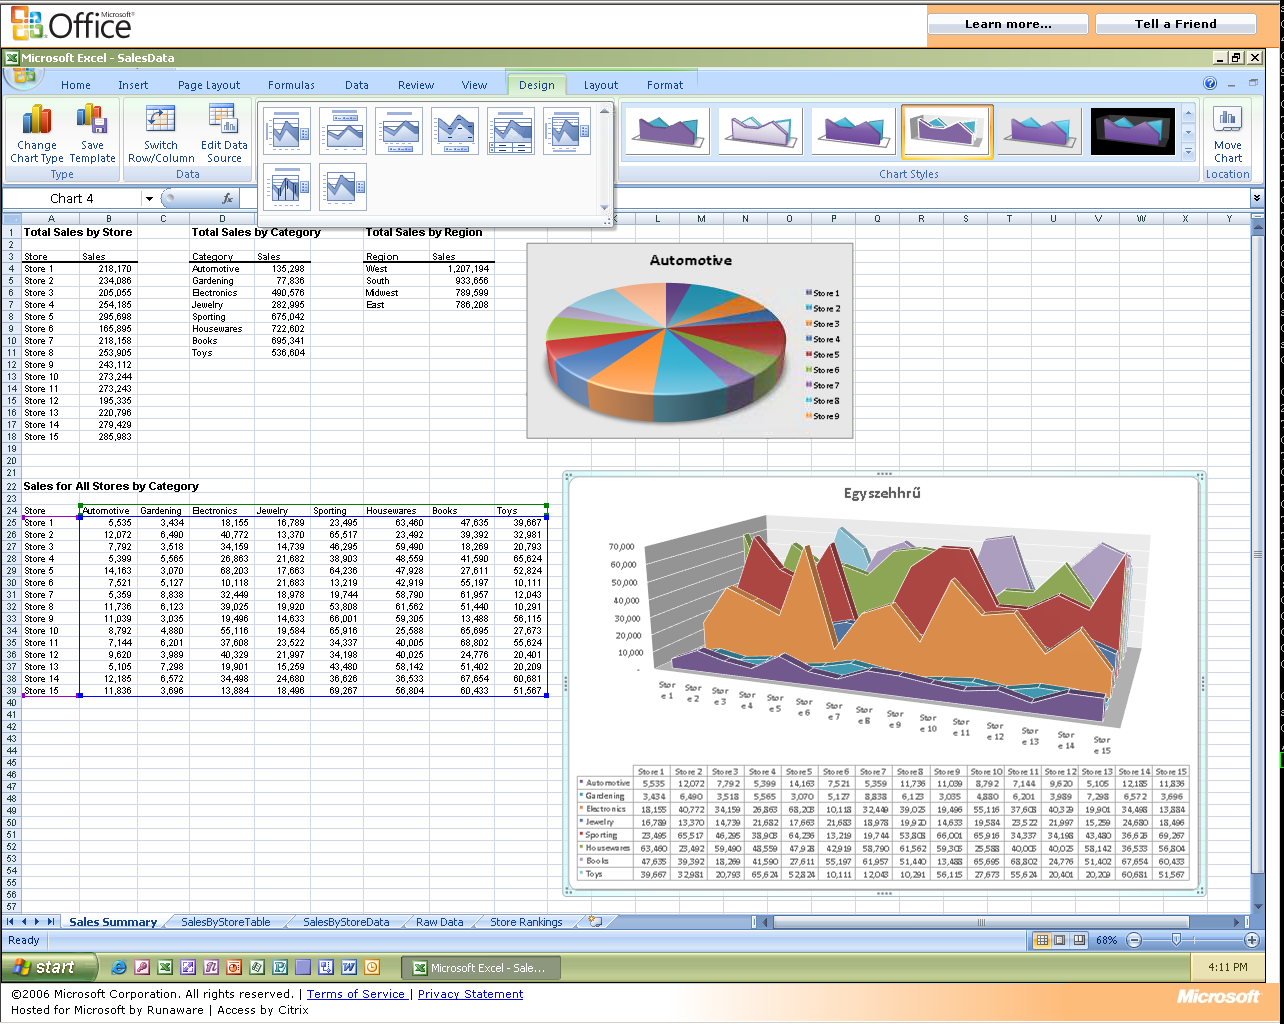Select the first chart layout thumbnail
This screenshot has height=1024, width=1284.
(287, 131)
